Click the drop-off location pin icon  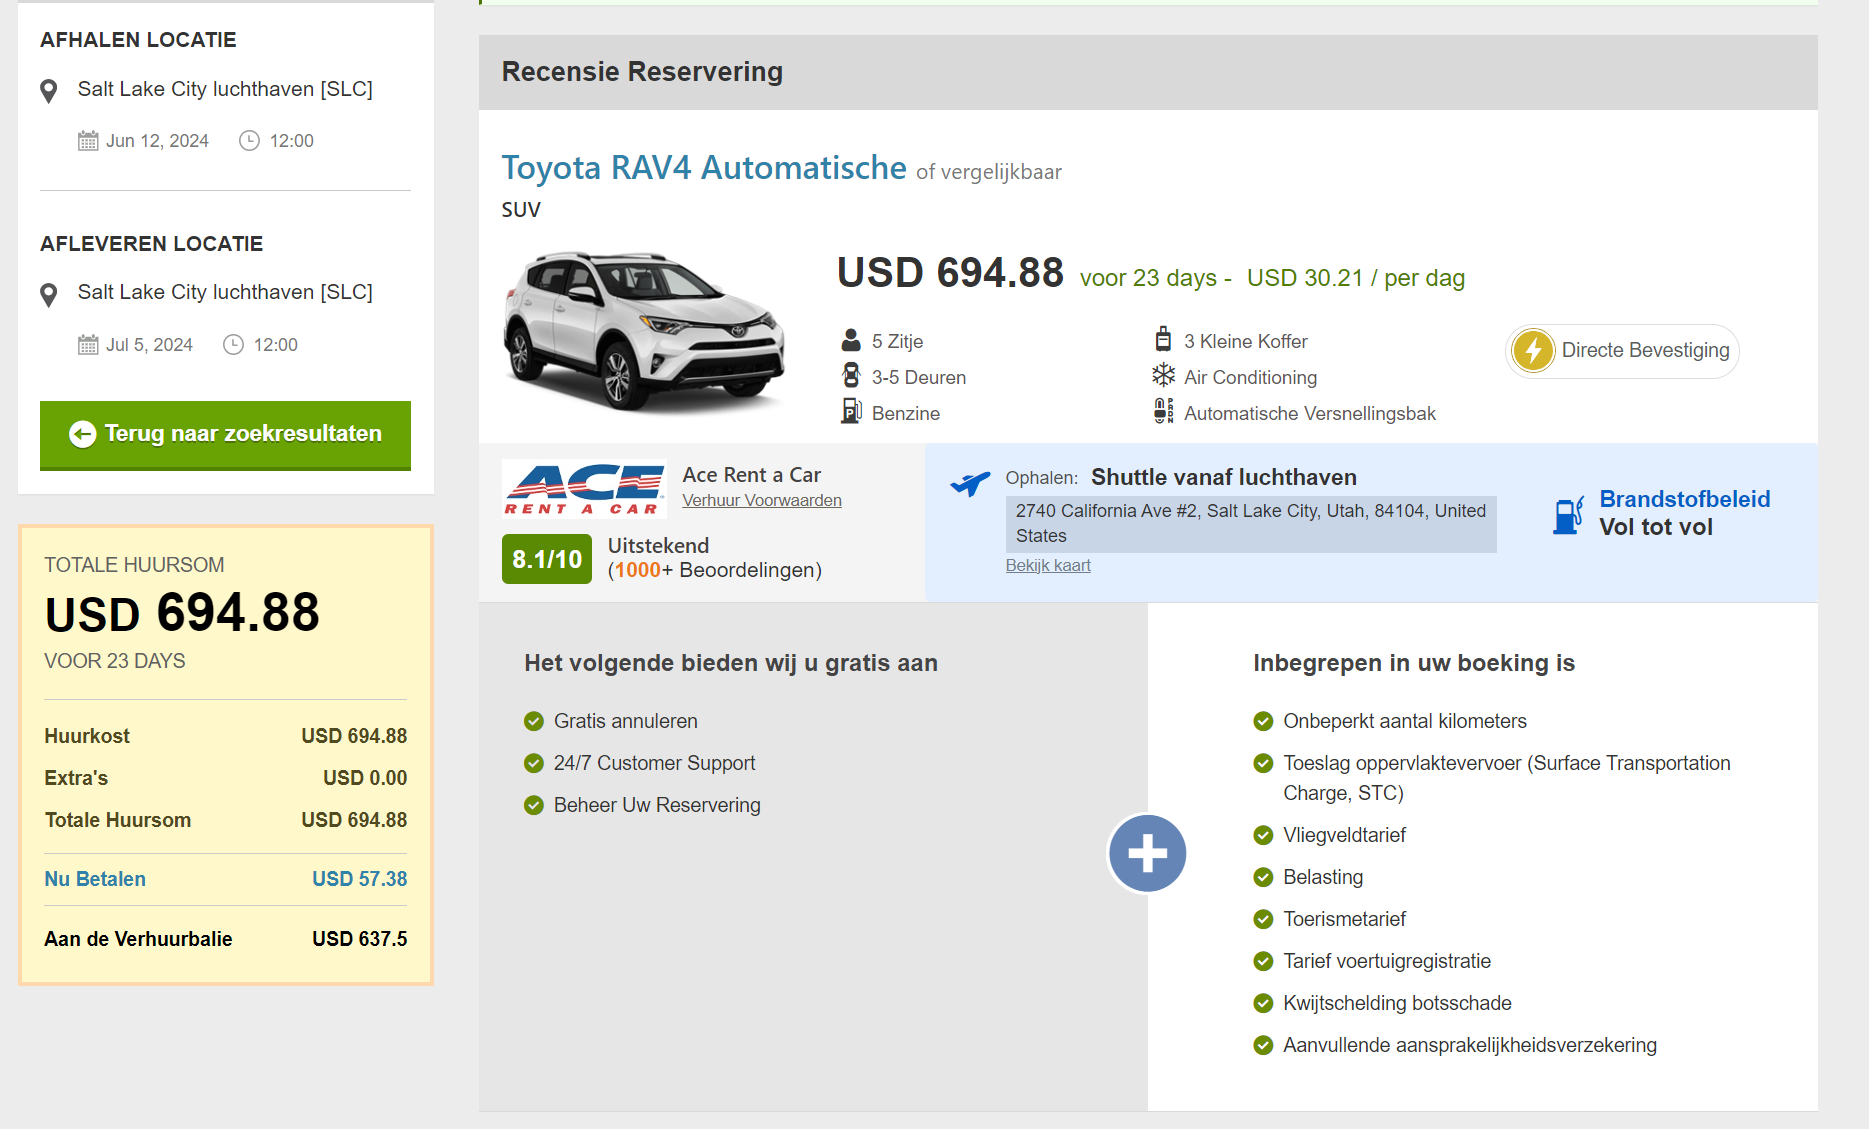point(48,294)
